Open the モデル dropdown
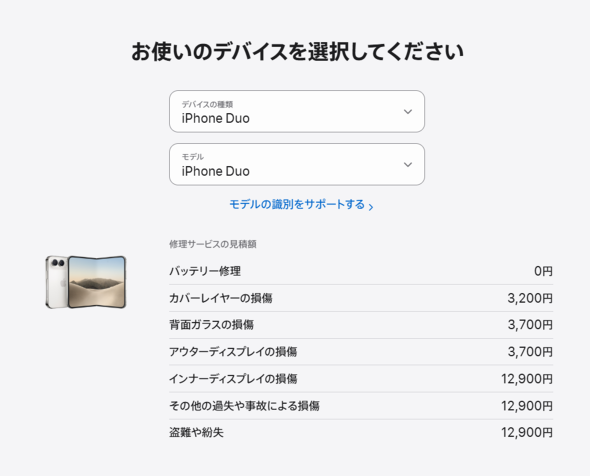This screenshot has height=476, width=590. 297,164
